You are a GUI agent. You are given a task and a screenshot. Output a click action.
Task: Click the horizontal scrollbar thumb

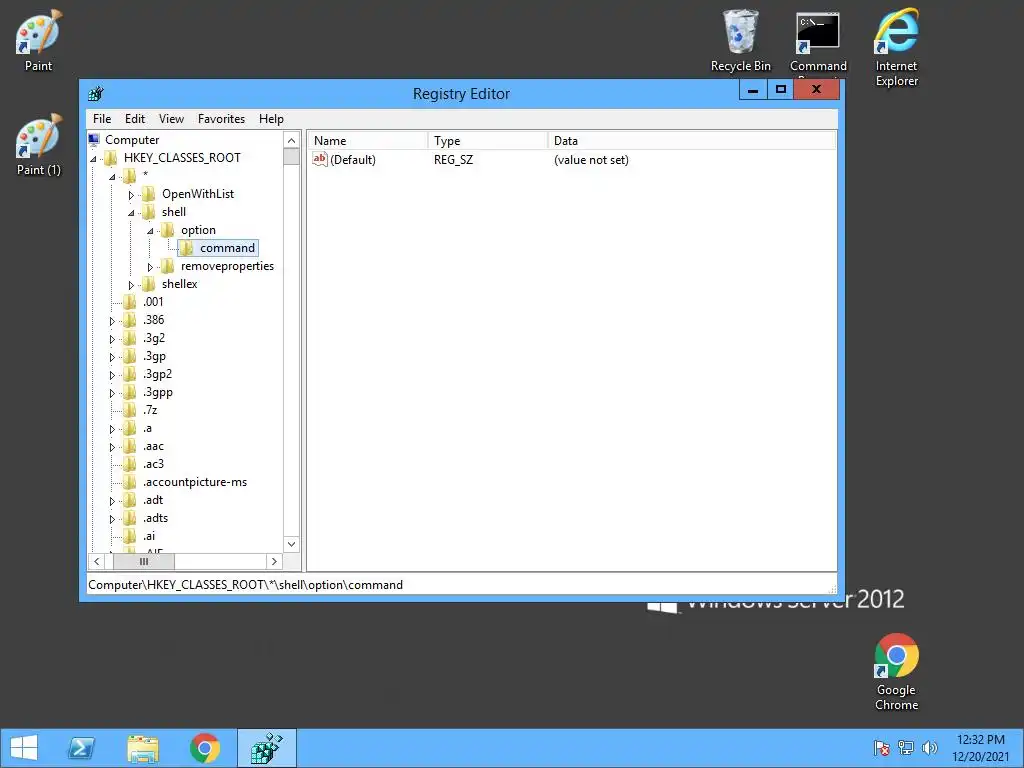(144, 561)
